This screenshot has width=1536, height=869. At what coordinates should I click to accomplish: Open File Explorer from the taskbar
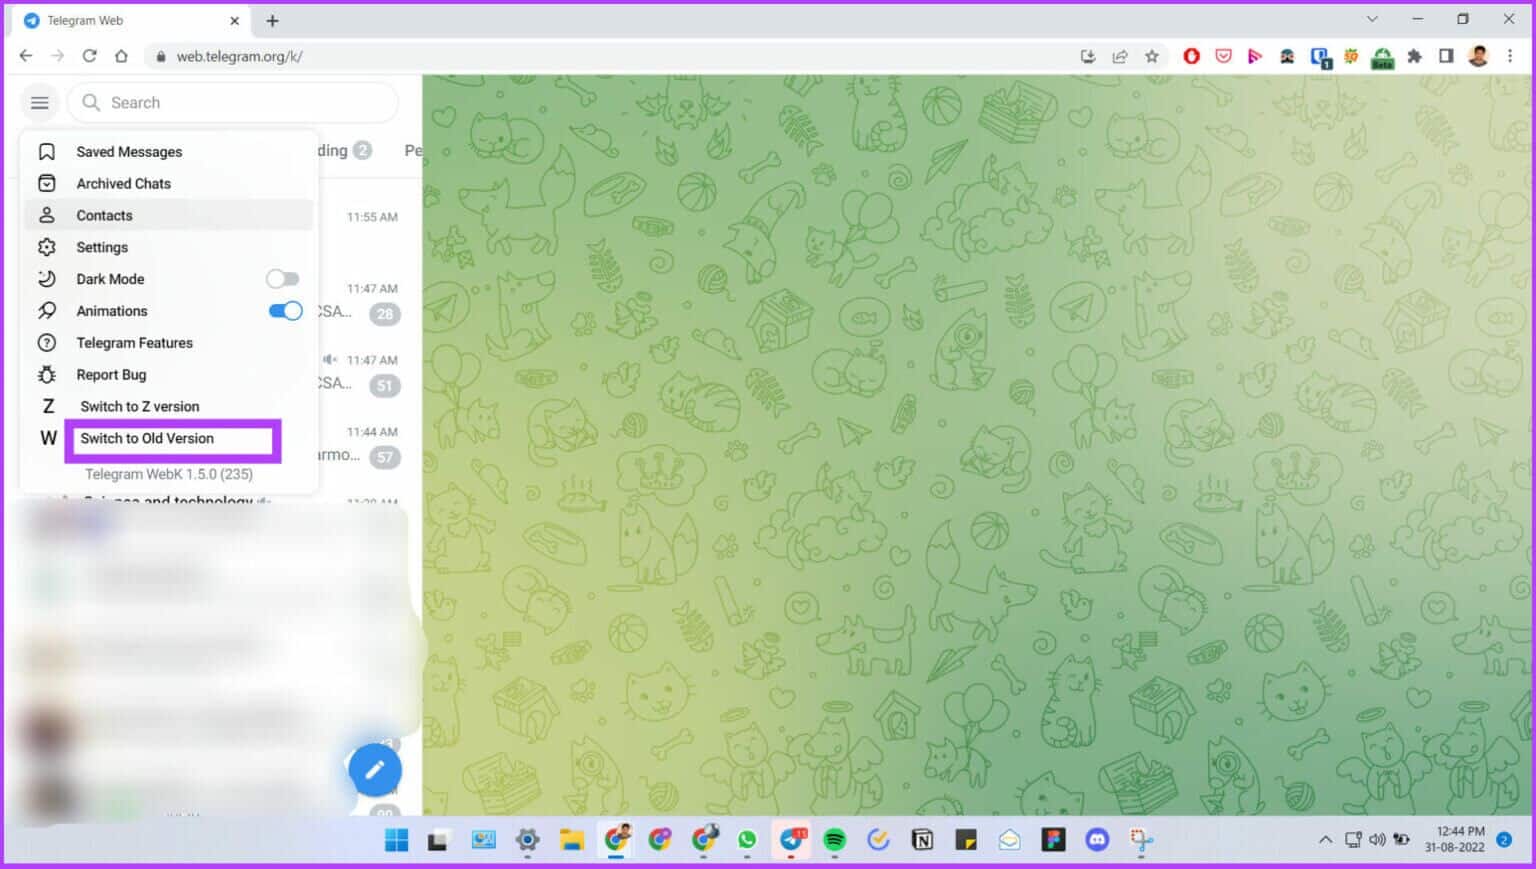(571, 840)
